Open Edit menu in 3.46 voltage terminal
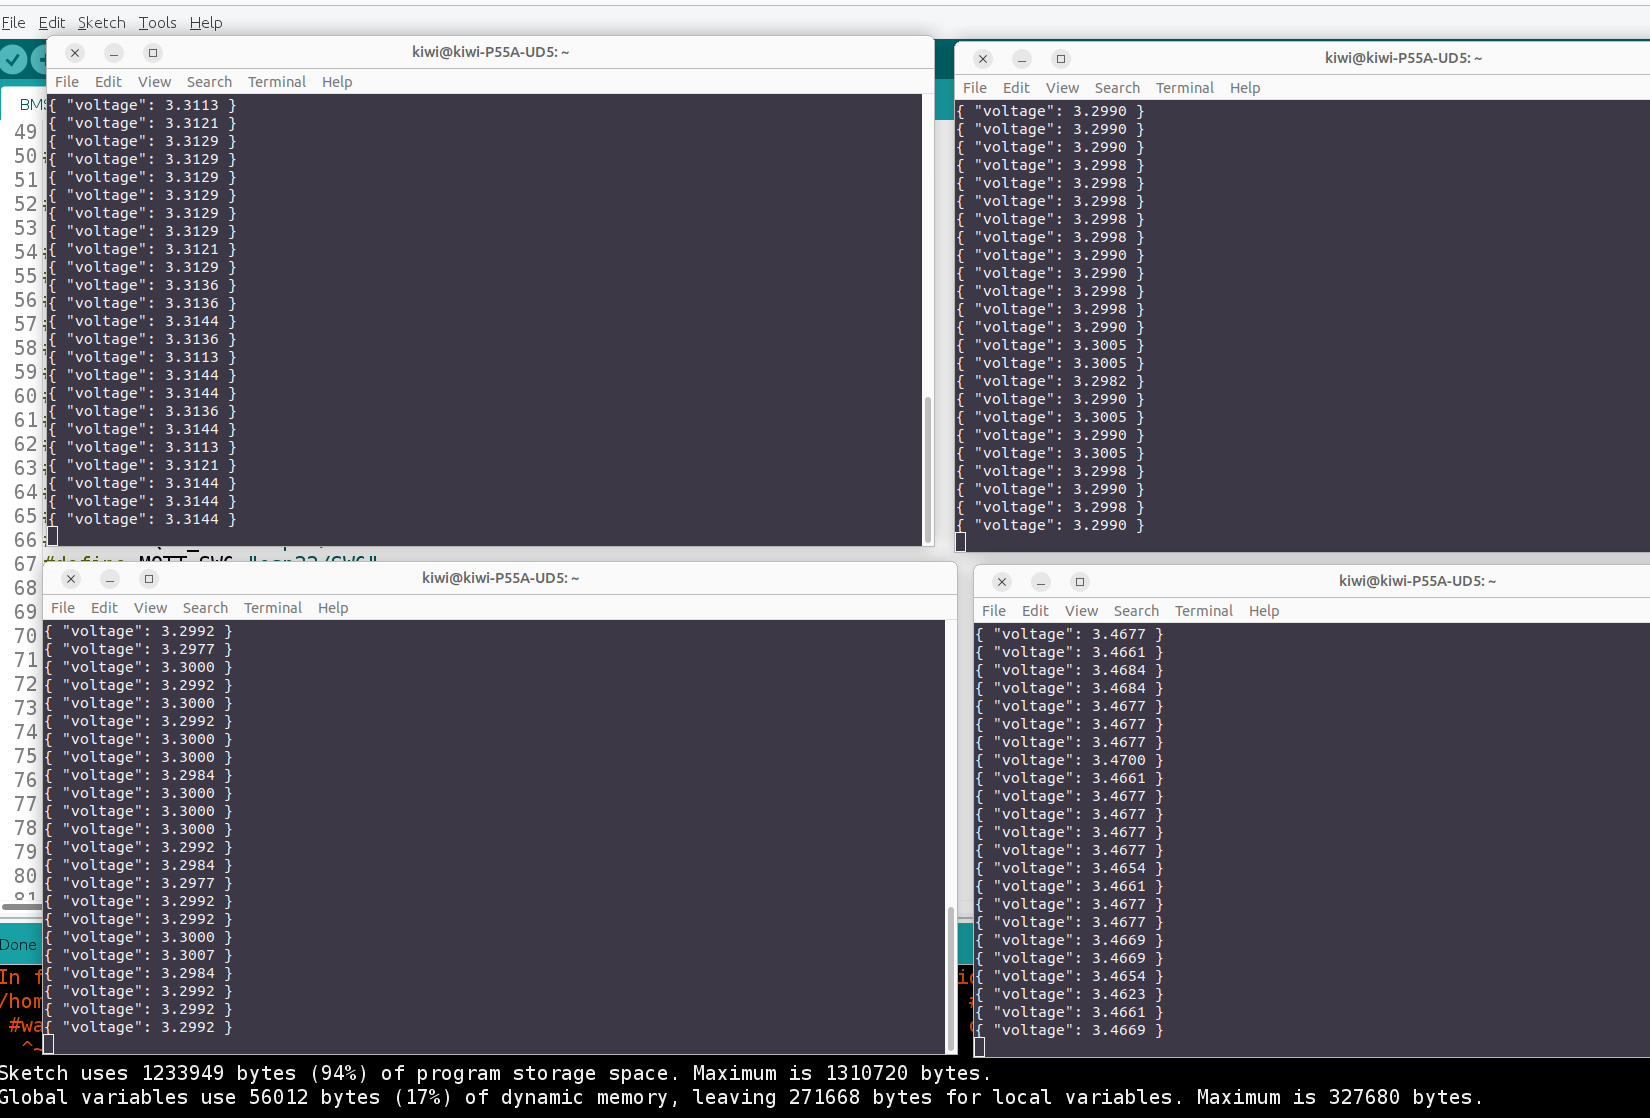This screenshot has width=1650, height=1118. click(x=1035, y=611)
